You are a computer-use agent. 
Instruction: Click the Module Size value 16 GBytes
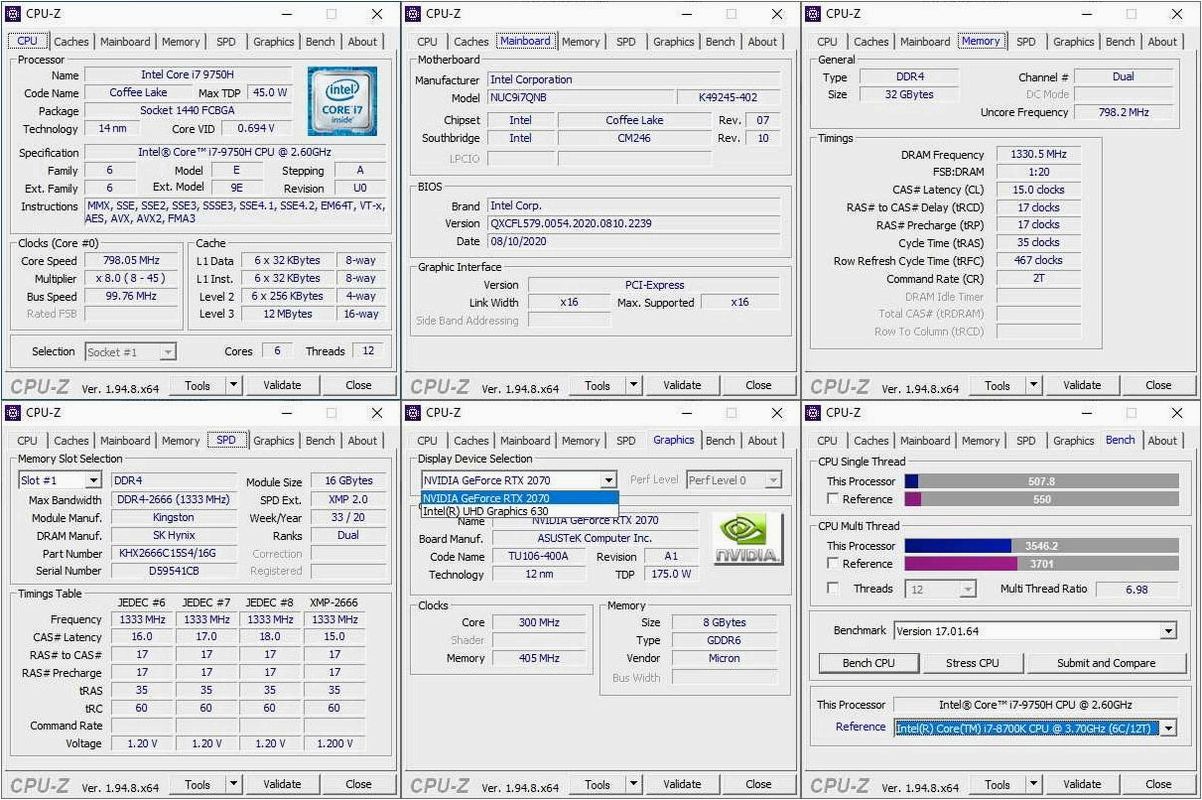pyautogui.click(x=348, y=481)
